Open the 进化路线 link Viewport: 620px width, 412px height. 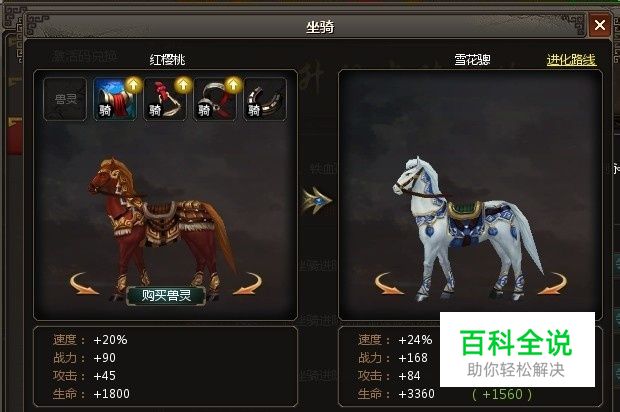click(571, 60)
